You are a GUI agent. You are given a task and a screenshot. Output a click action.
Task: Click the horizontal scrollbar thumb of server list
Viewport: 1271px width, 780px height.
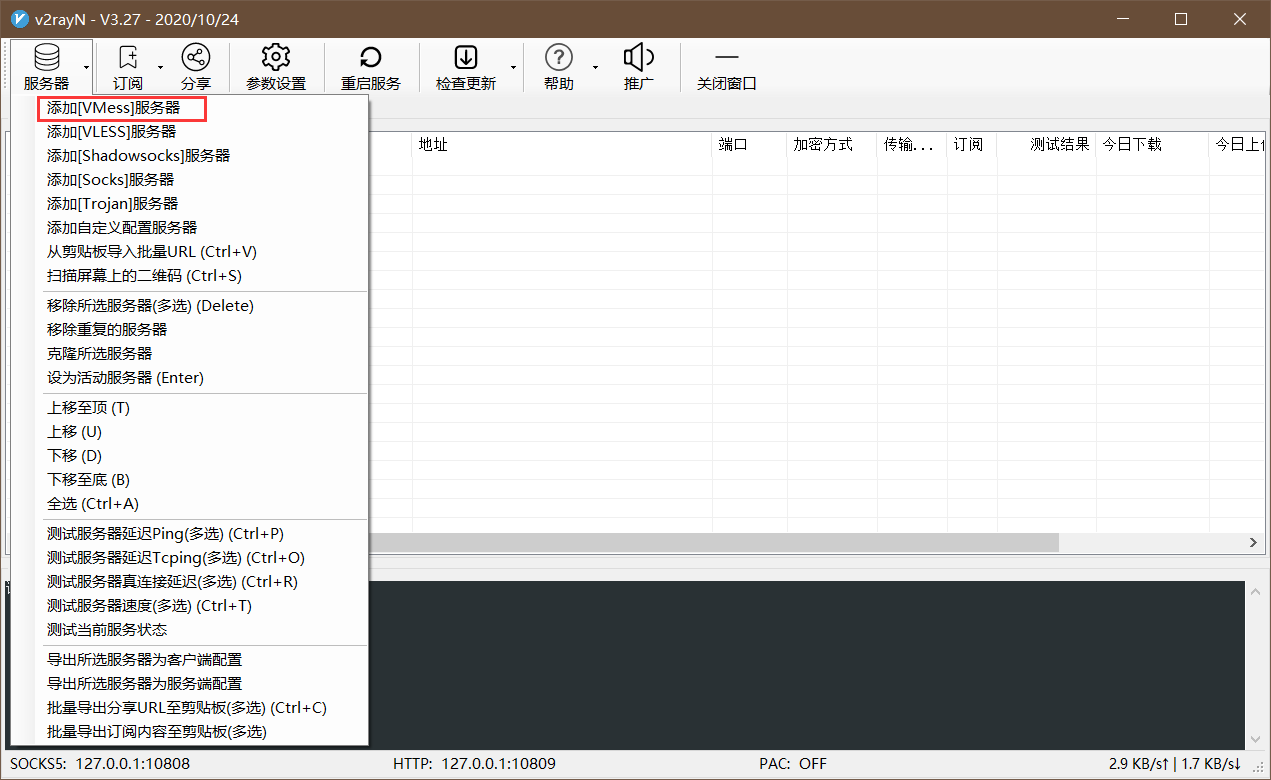click(x=713, y=542)
